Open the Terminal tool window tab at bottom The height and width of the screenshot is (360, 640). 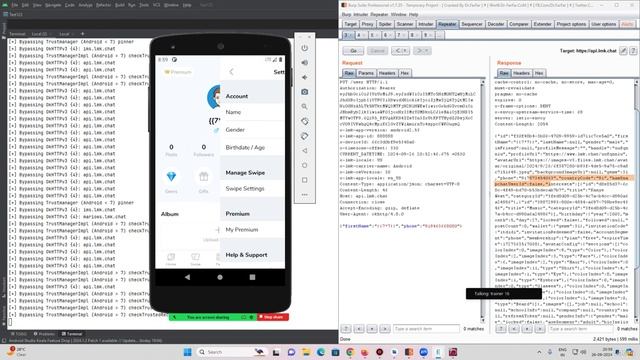(x=72, y=334)
